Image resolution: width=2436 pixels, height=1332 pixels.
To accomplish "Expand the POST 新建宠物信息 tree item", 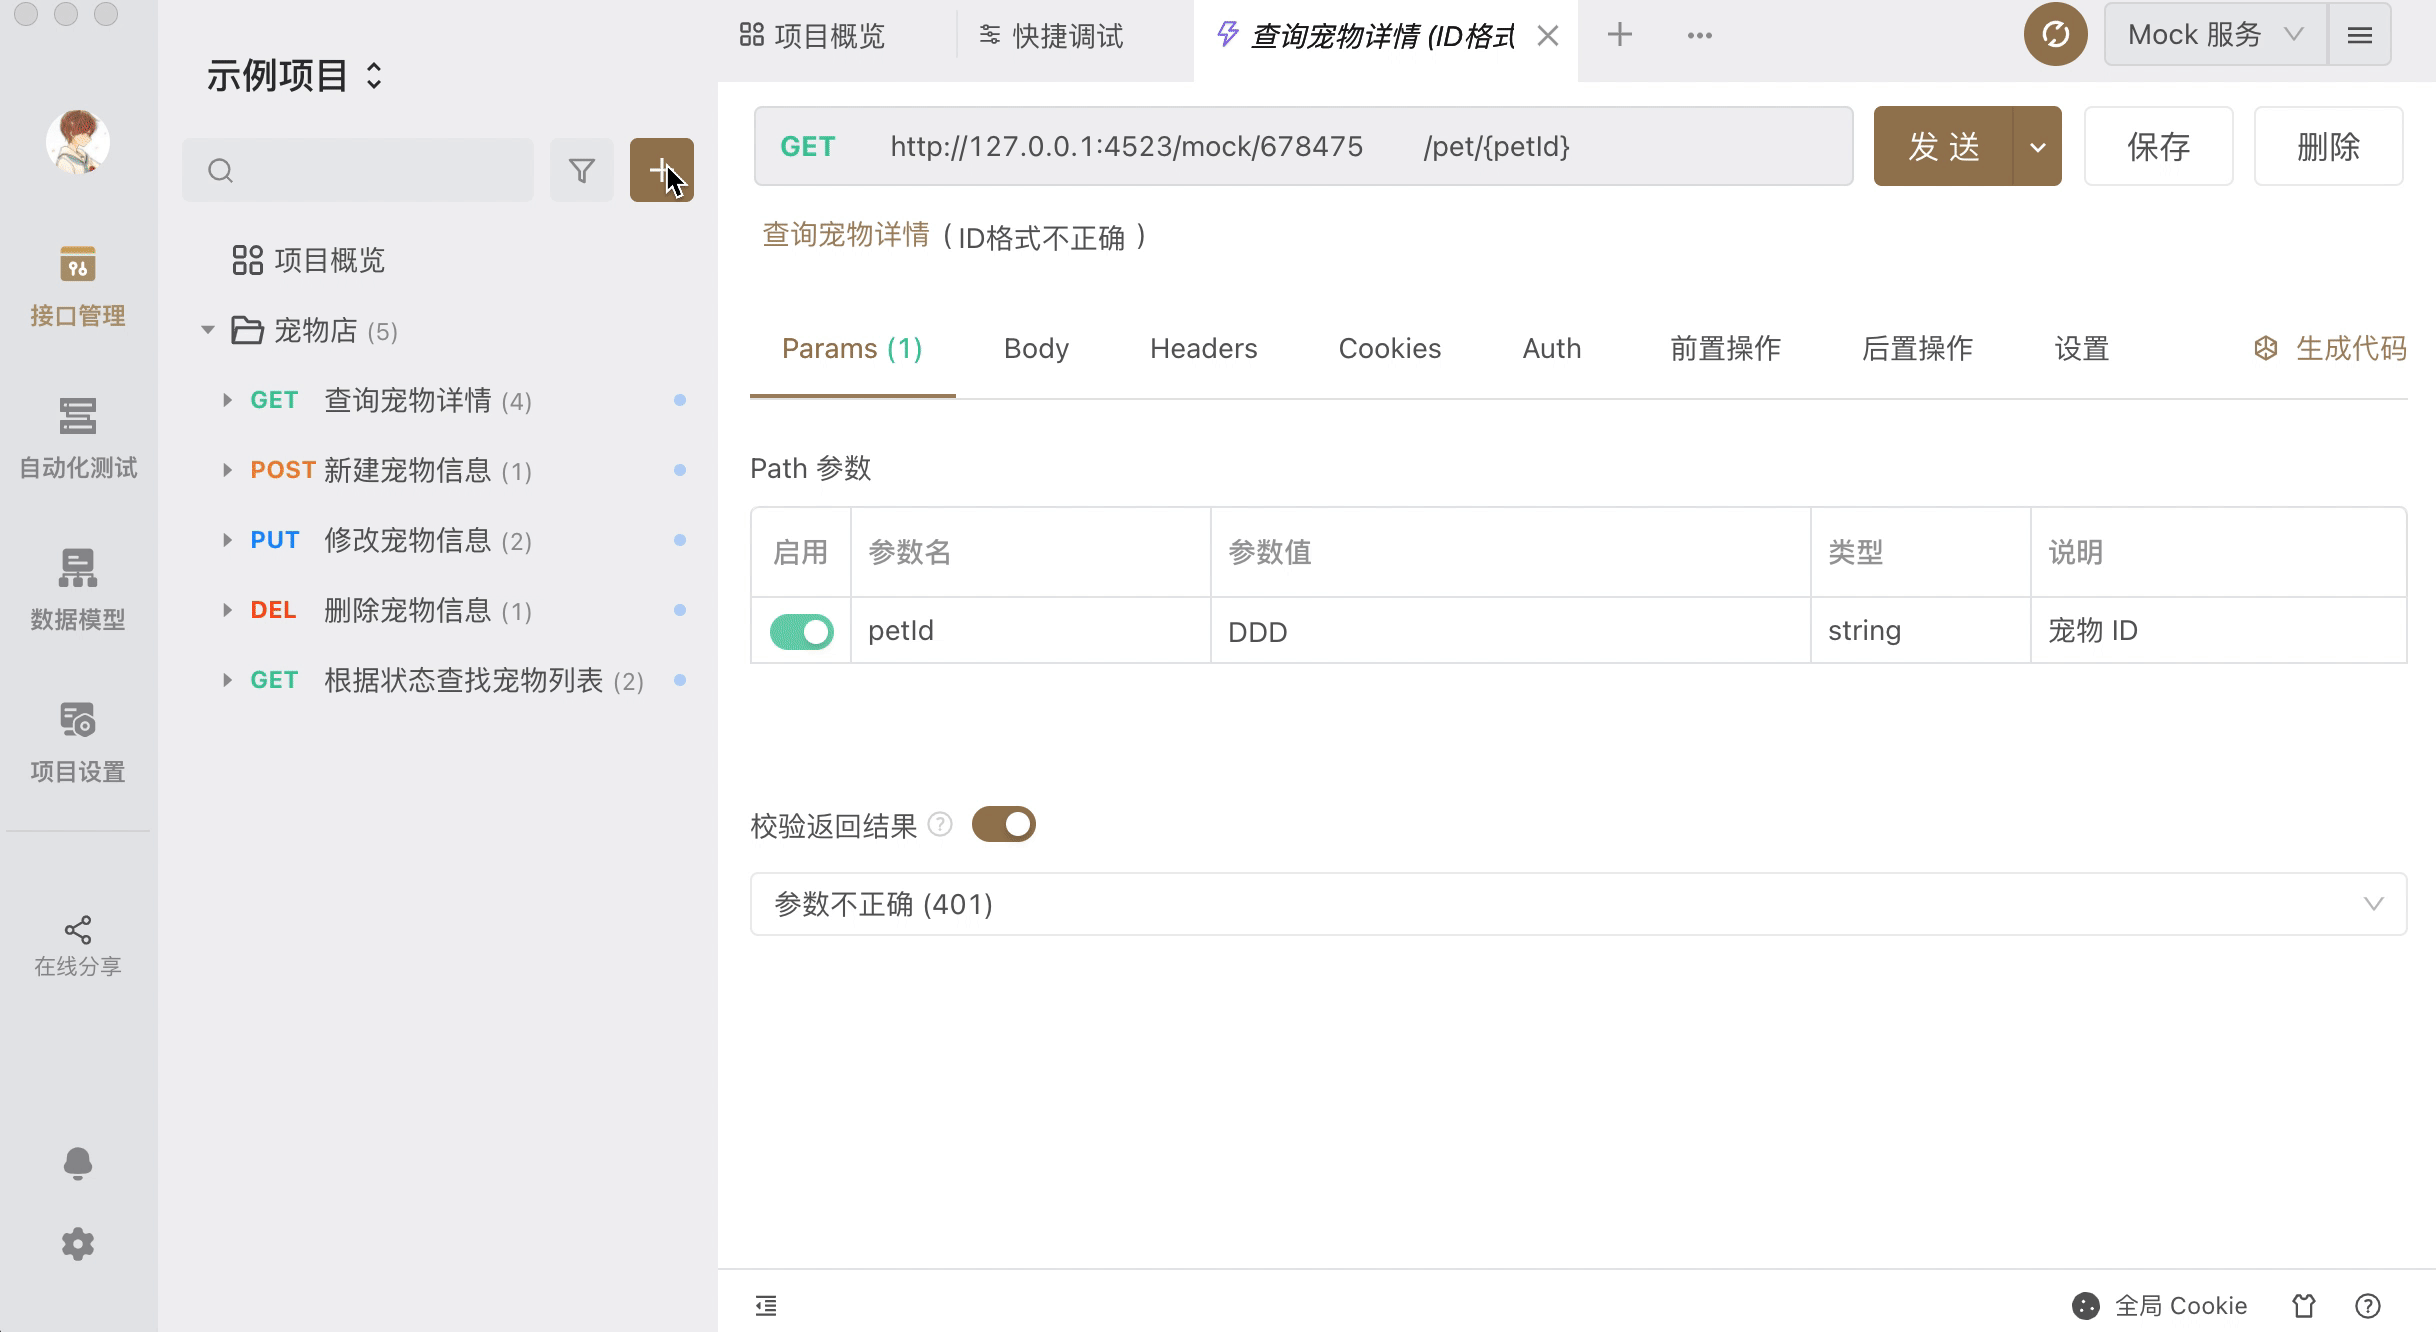I will point(227,470).
